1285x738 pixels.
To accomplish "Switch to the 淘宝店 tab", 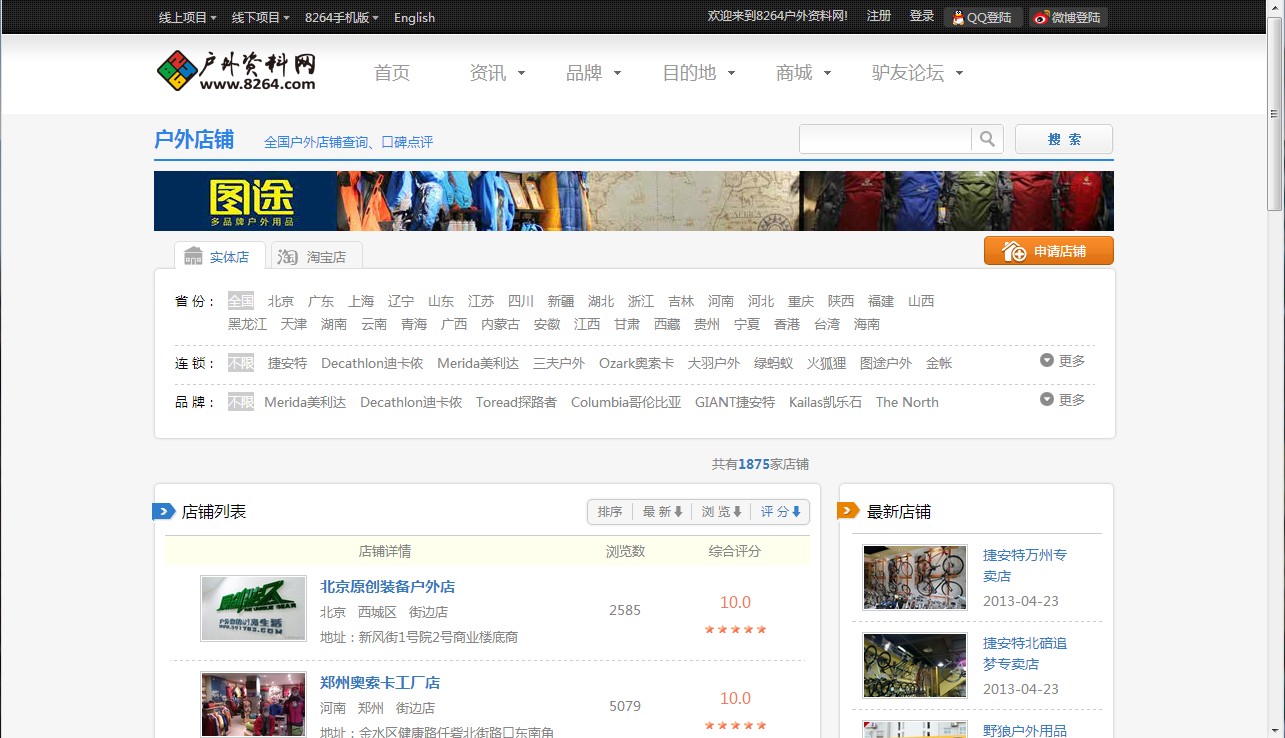I will click(x=315, y=256).
